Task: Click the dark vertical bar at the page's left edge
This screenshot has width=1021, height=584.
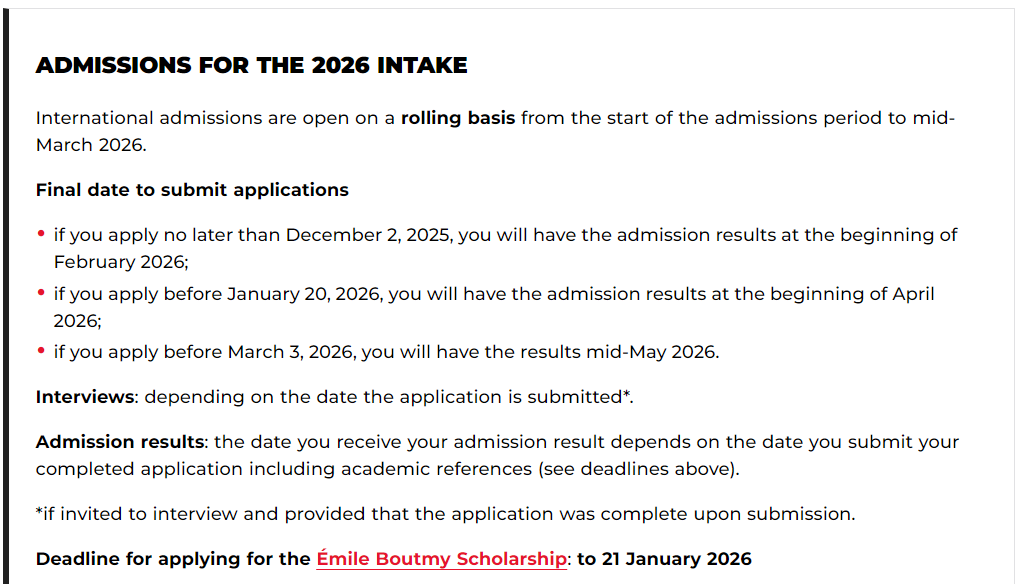Action: 5,300
